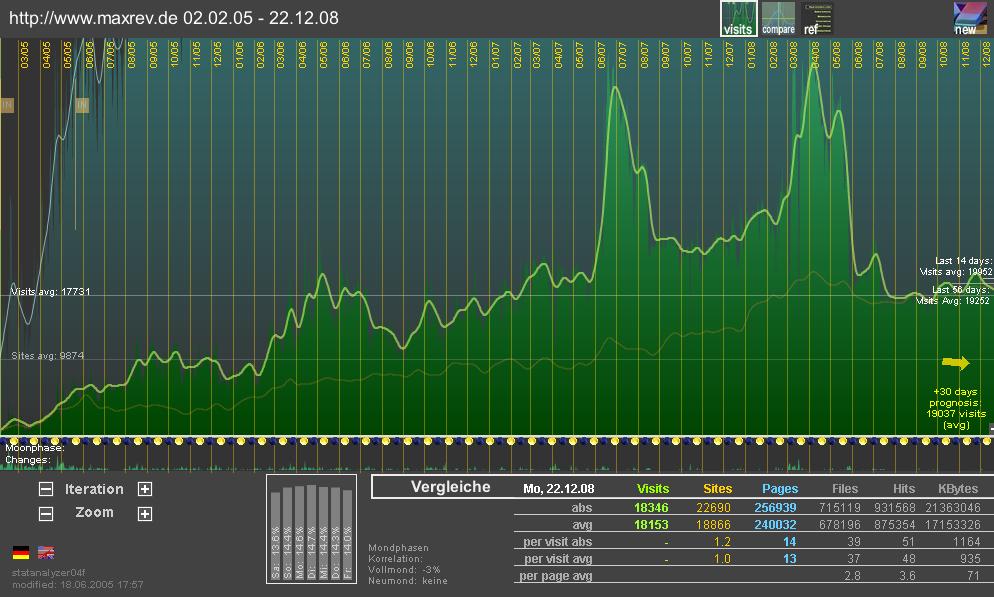Screen dimensions: 994x597
Task: Click the IN badge near the 06/05 label
Action: [x=82, y=105]
